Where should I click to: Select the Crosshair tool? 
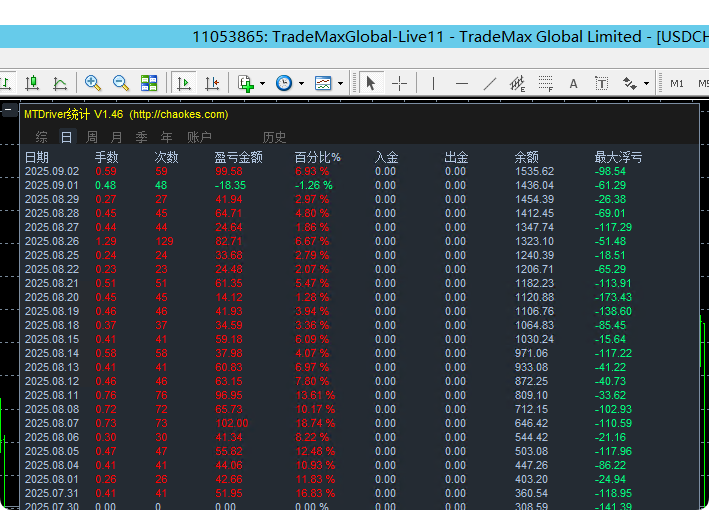point(399,83)
